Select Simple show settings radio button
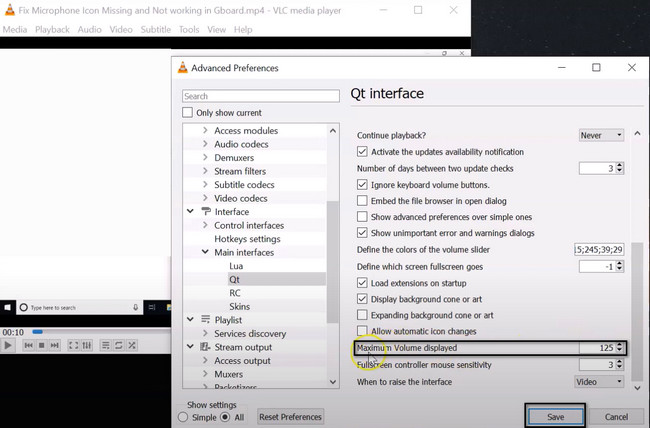Viewport: 650px width, 428px height. 183,417
